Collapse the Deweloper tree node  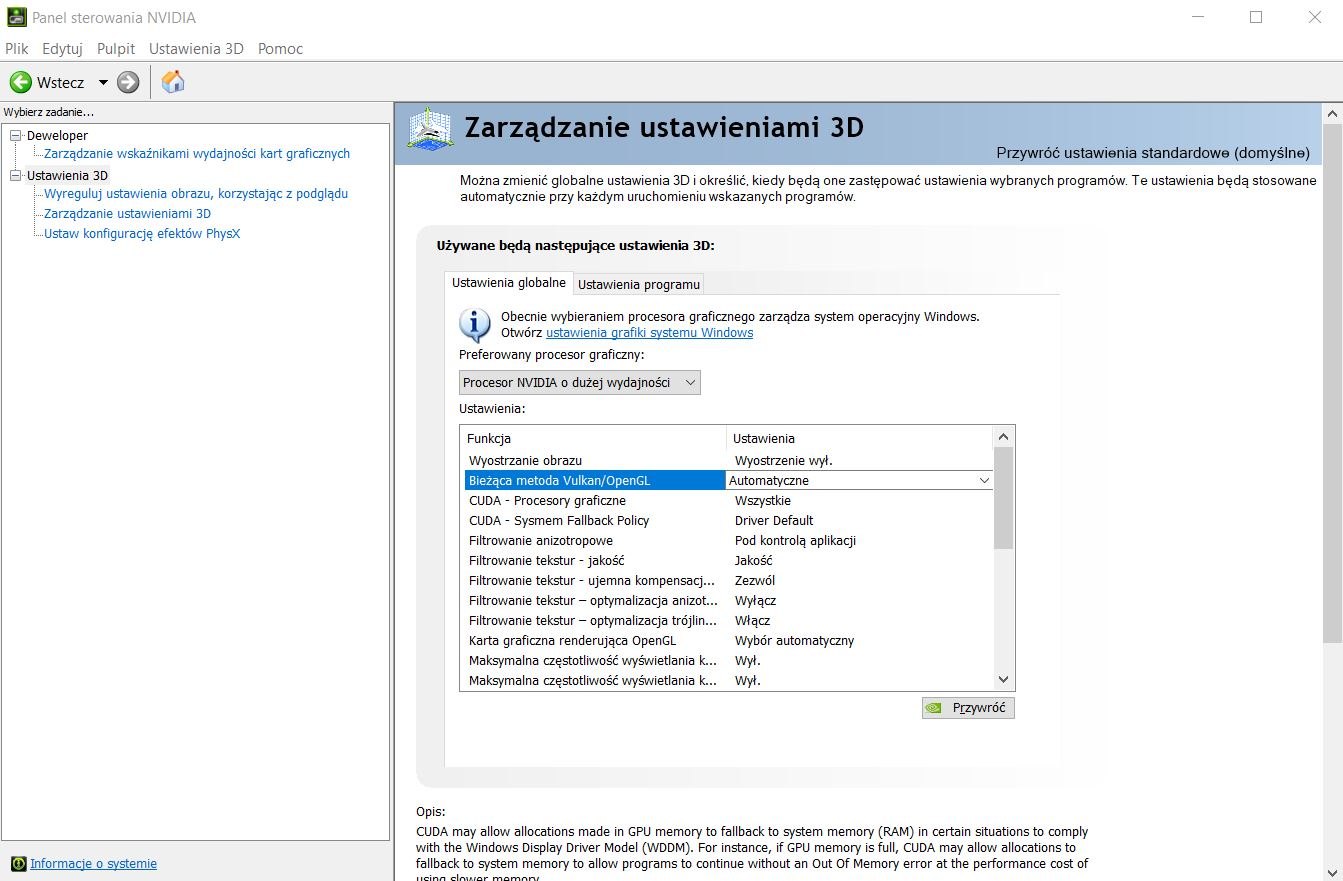[x=15, y=135]
